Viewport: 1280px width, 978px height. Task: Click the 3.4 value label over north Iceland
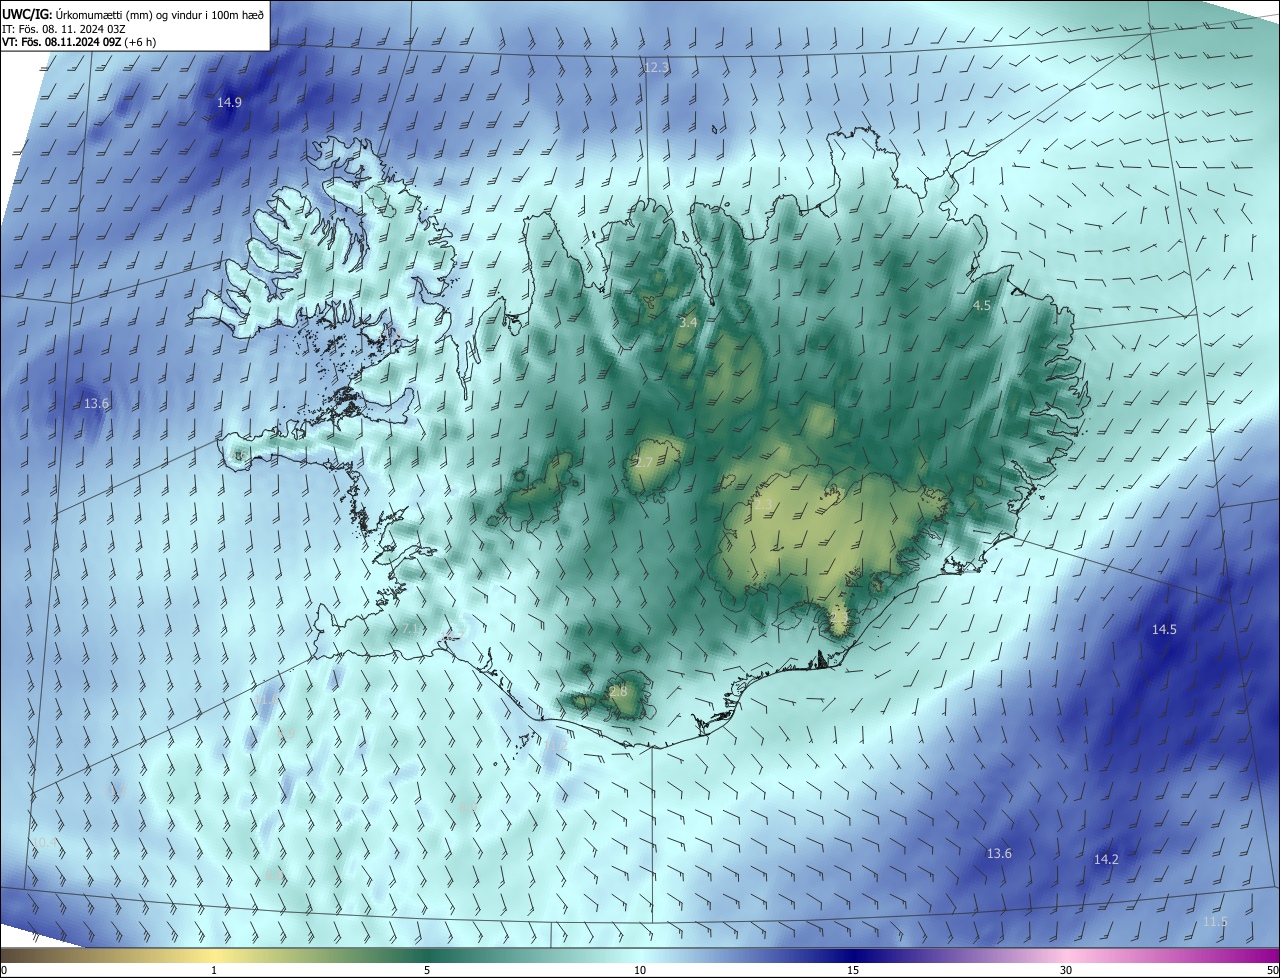pos(688,323)
